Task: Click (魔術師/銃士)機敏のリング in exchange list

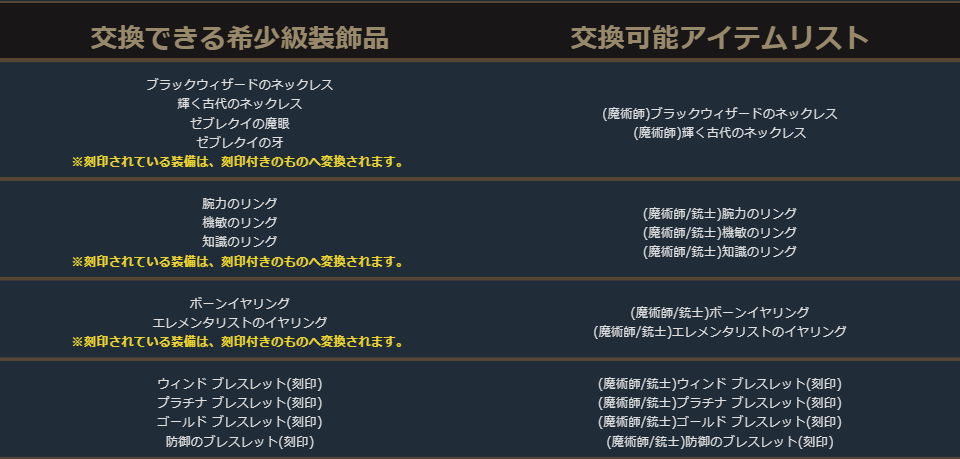Action: [x=719, y=232]
